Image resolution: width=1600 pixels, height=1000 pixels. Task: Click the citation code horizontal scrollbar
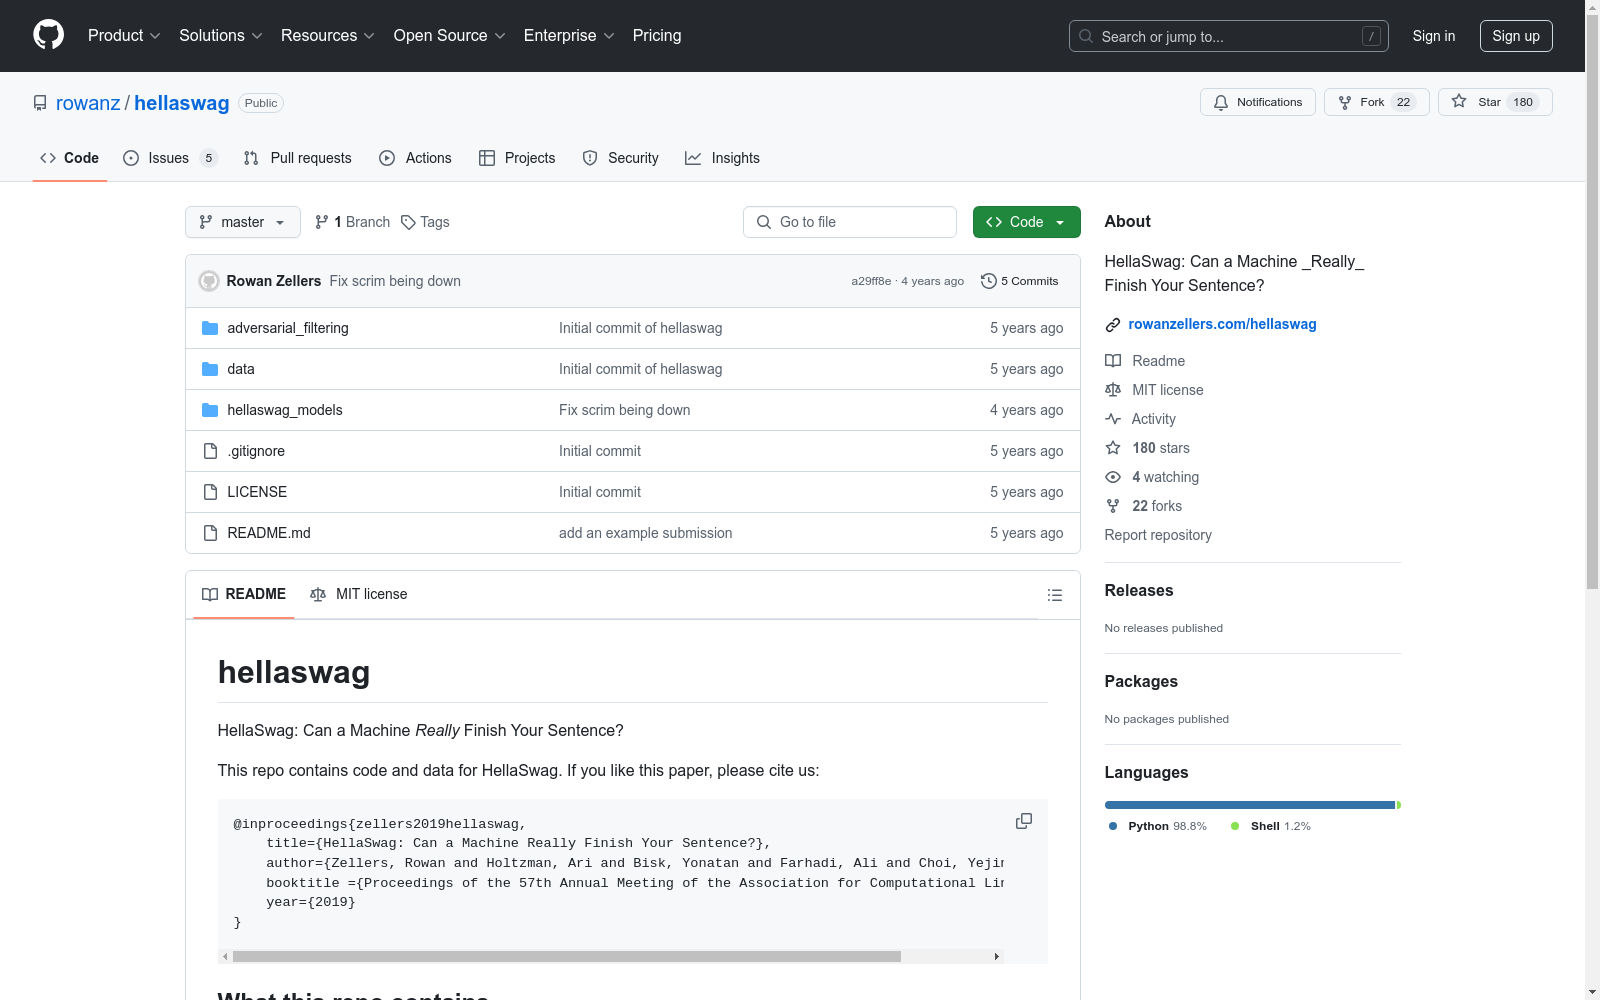[567, 957]
